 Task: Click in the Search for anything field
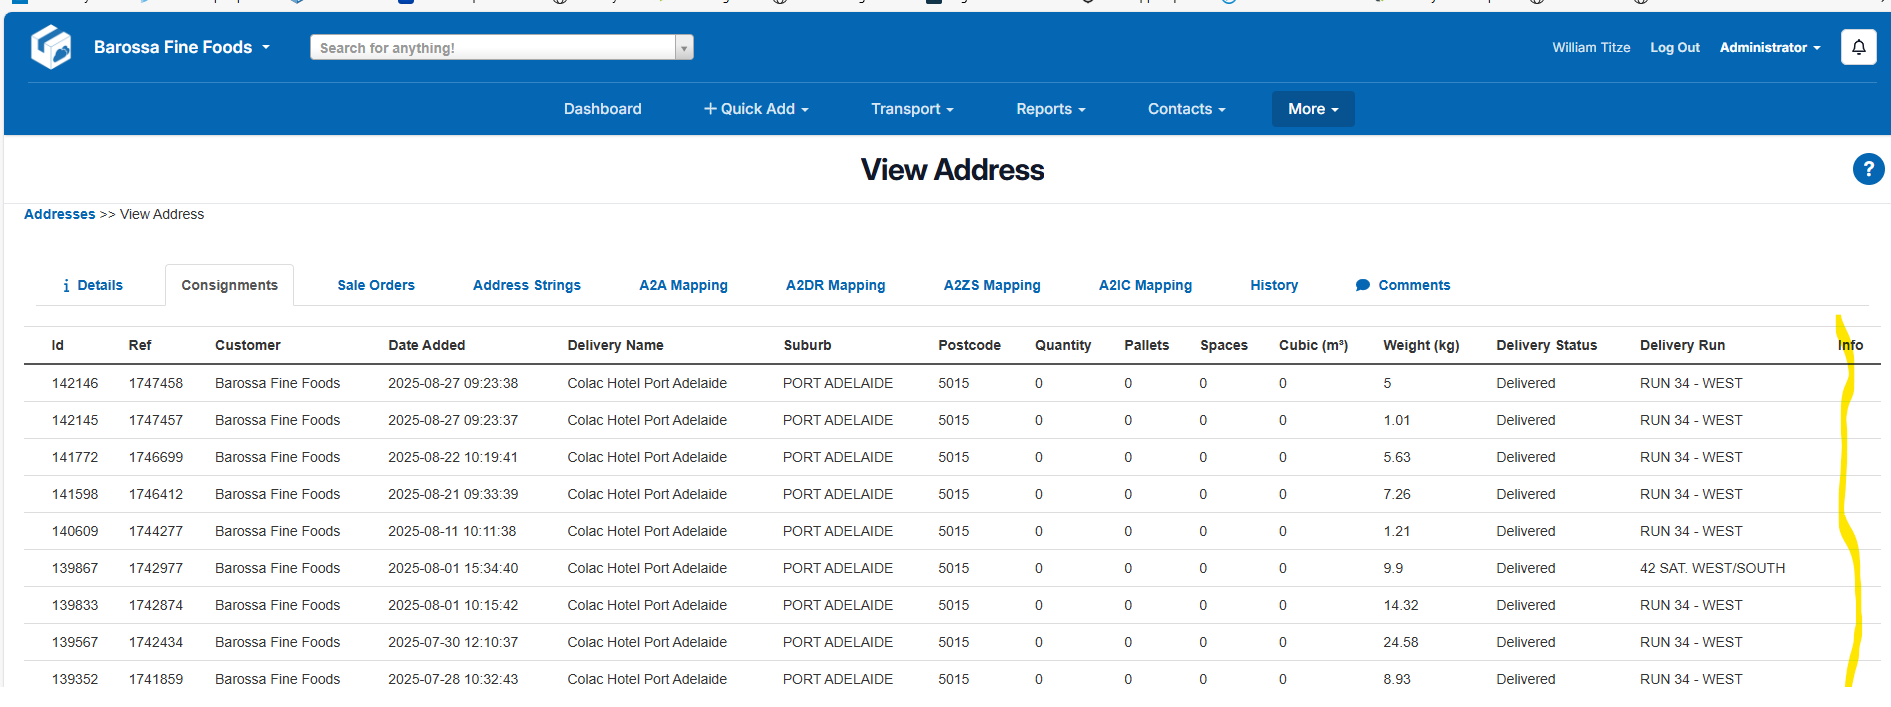click(493, 48)
